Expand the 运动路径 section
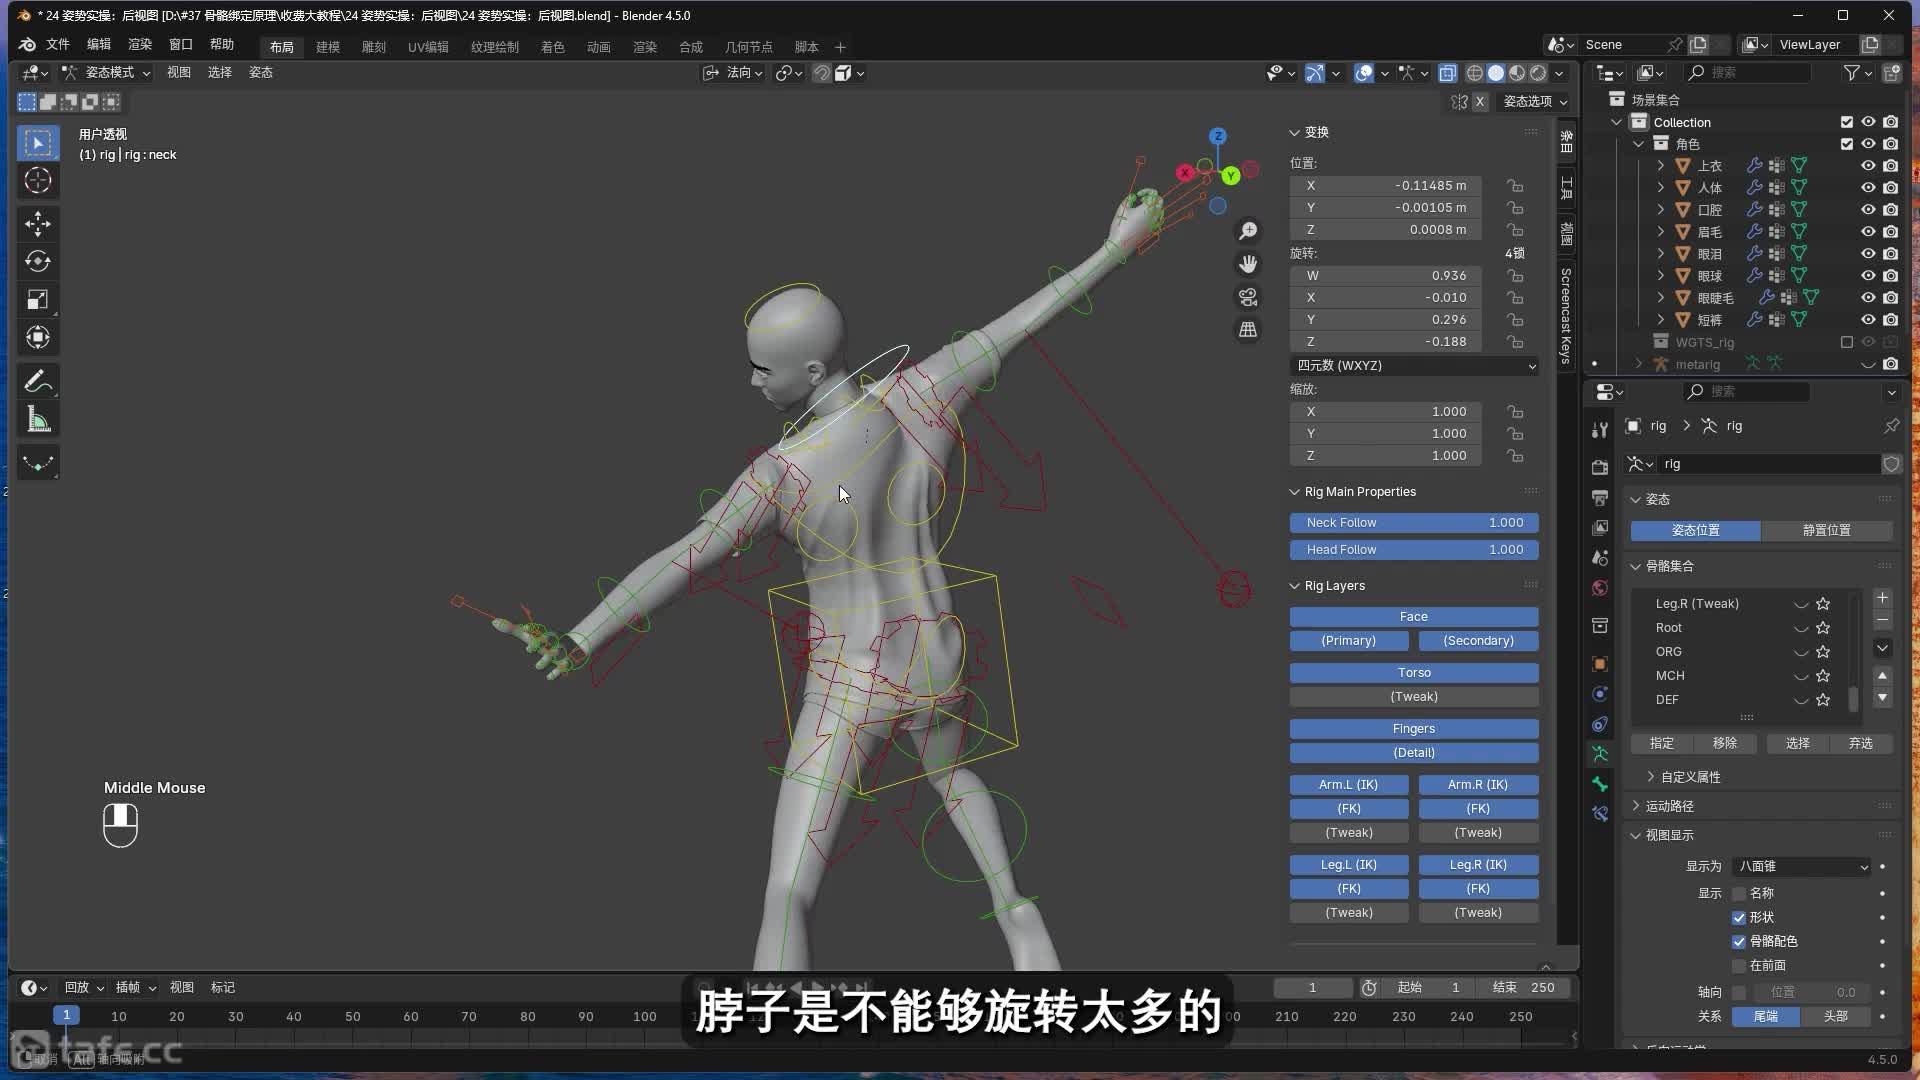The width and height of the screenshot is (1920, 1080). 1662,806
